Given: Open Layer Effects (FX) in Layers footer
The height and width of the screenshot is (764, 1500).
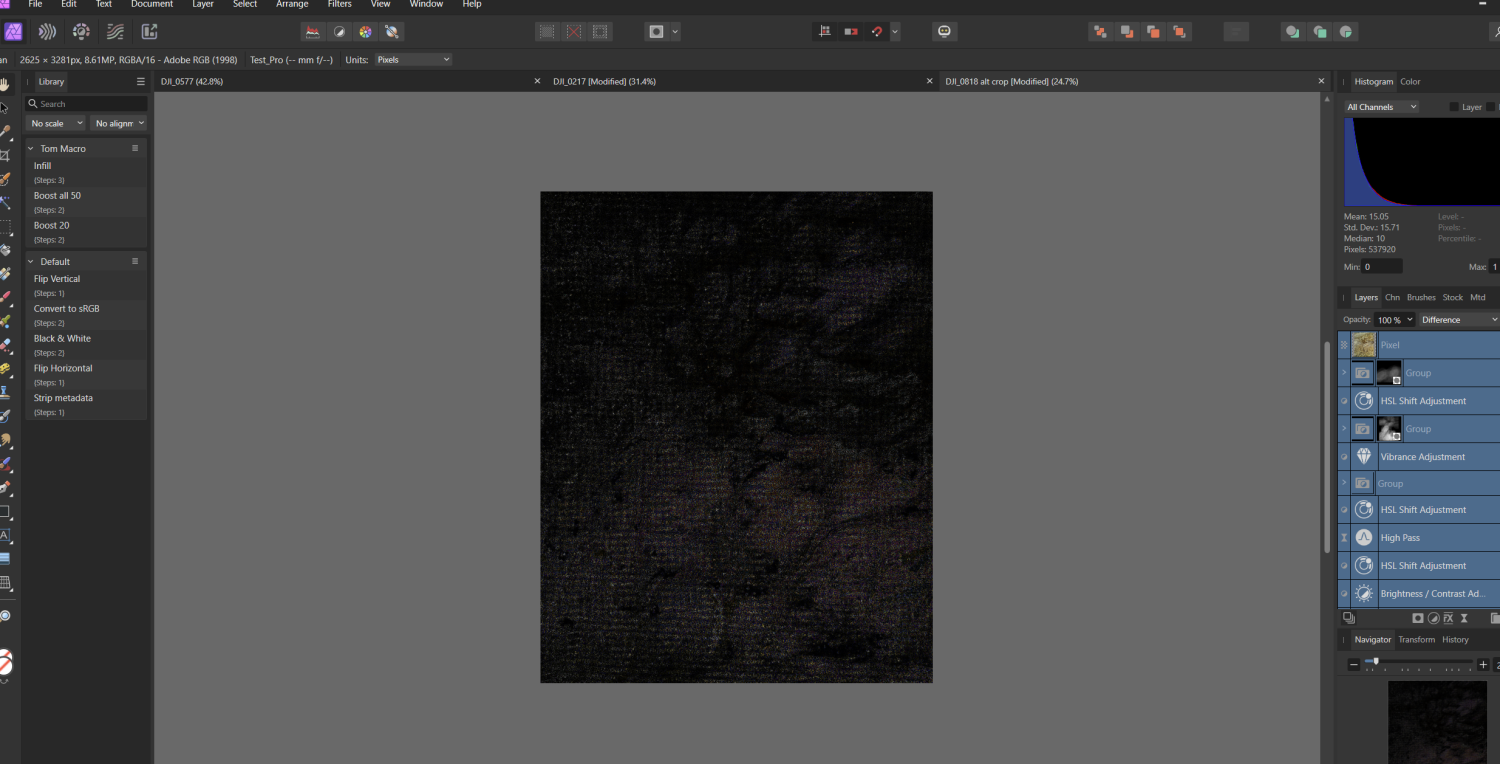Looking at the screenshot, I should point(1448,619).
